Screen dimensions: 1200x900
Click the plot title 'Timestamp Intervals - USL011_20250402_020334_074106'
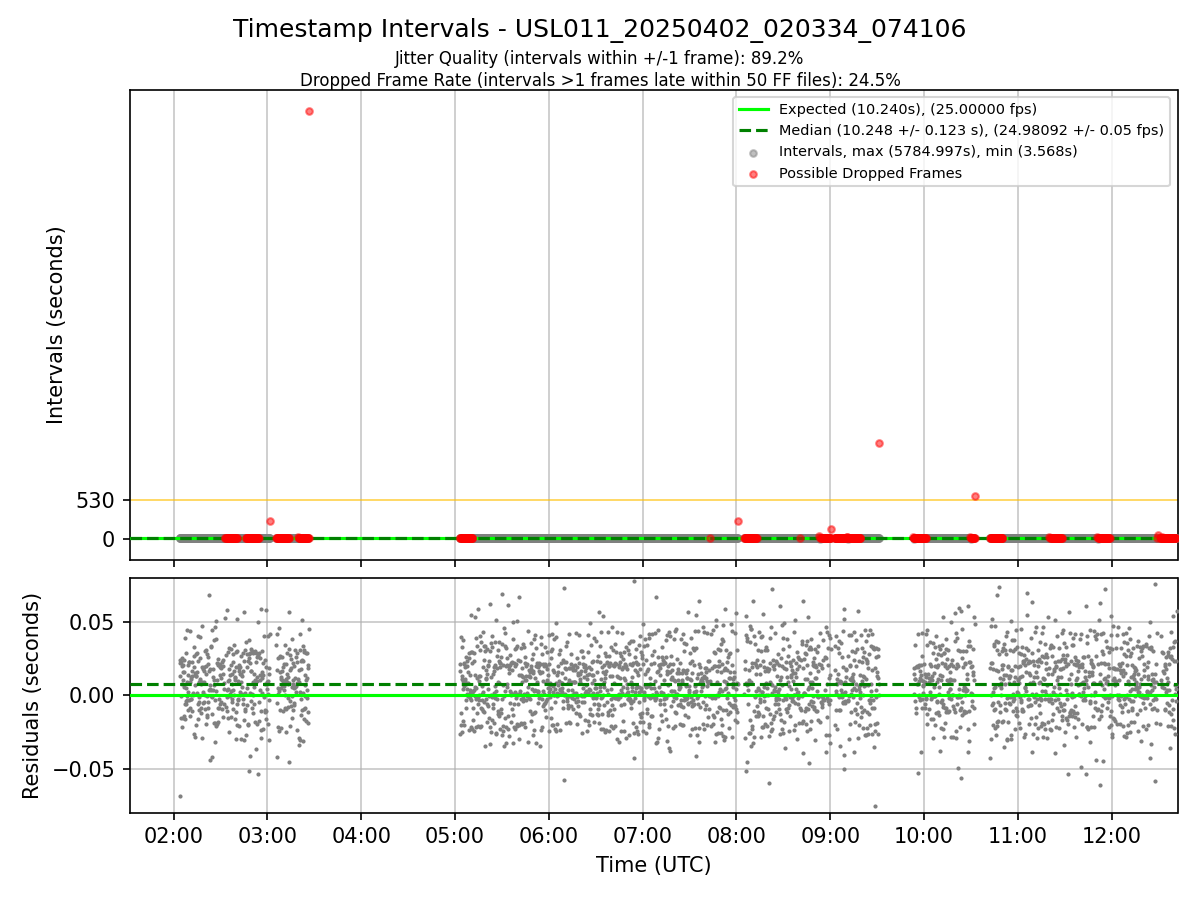click(599, 29)
